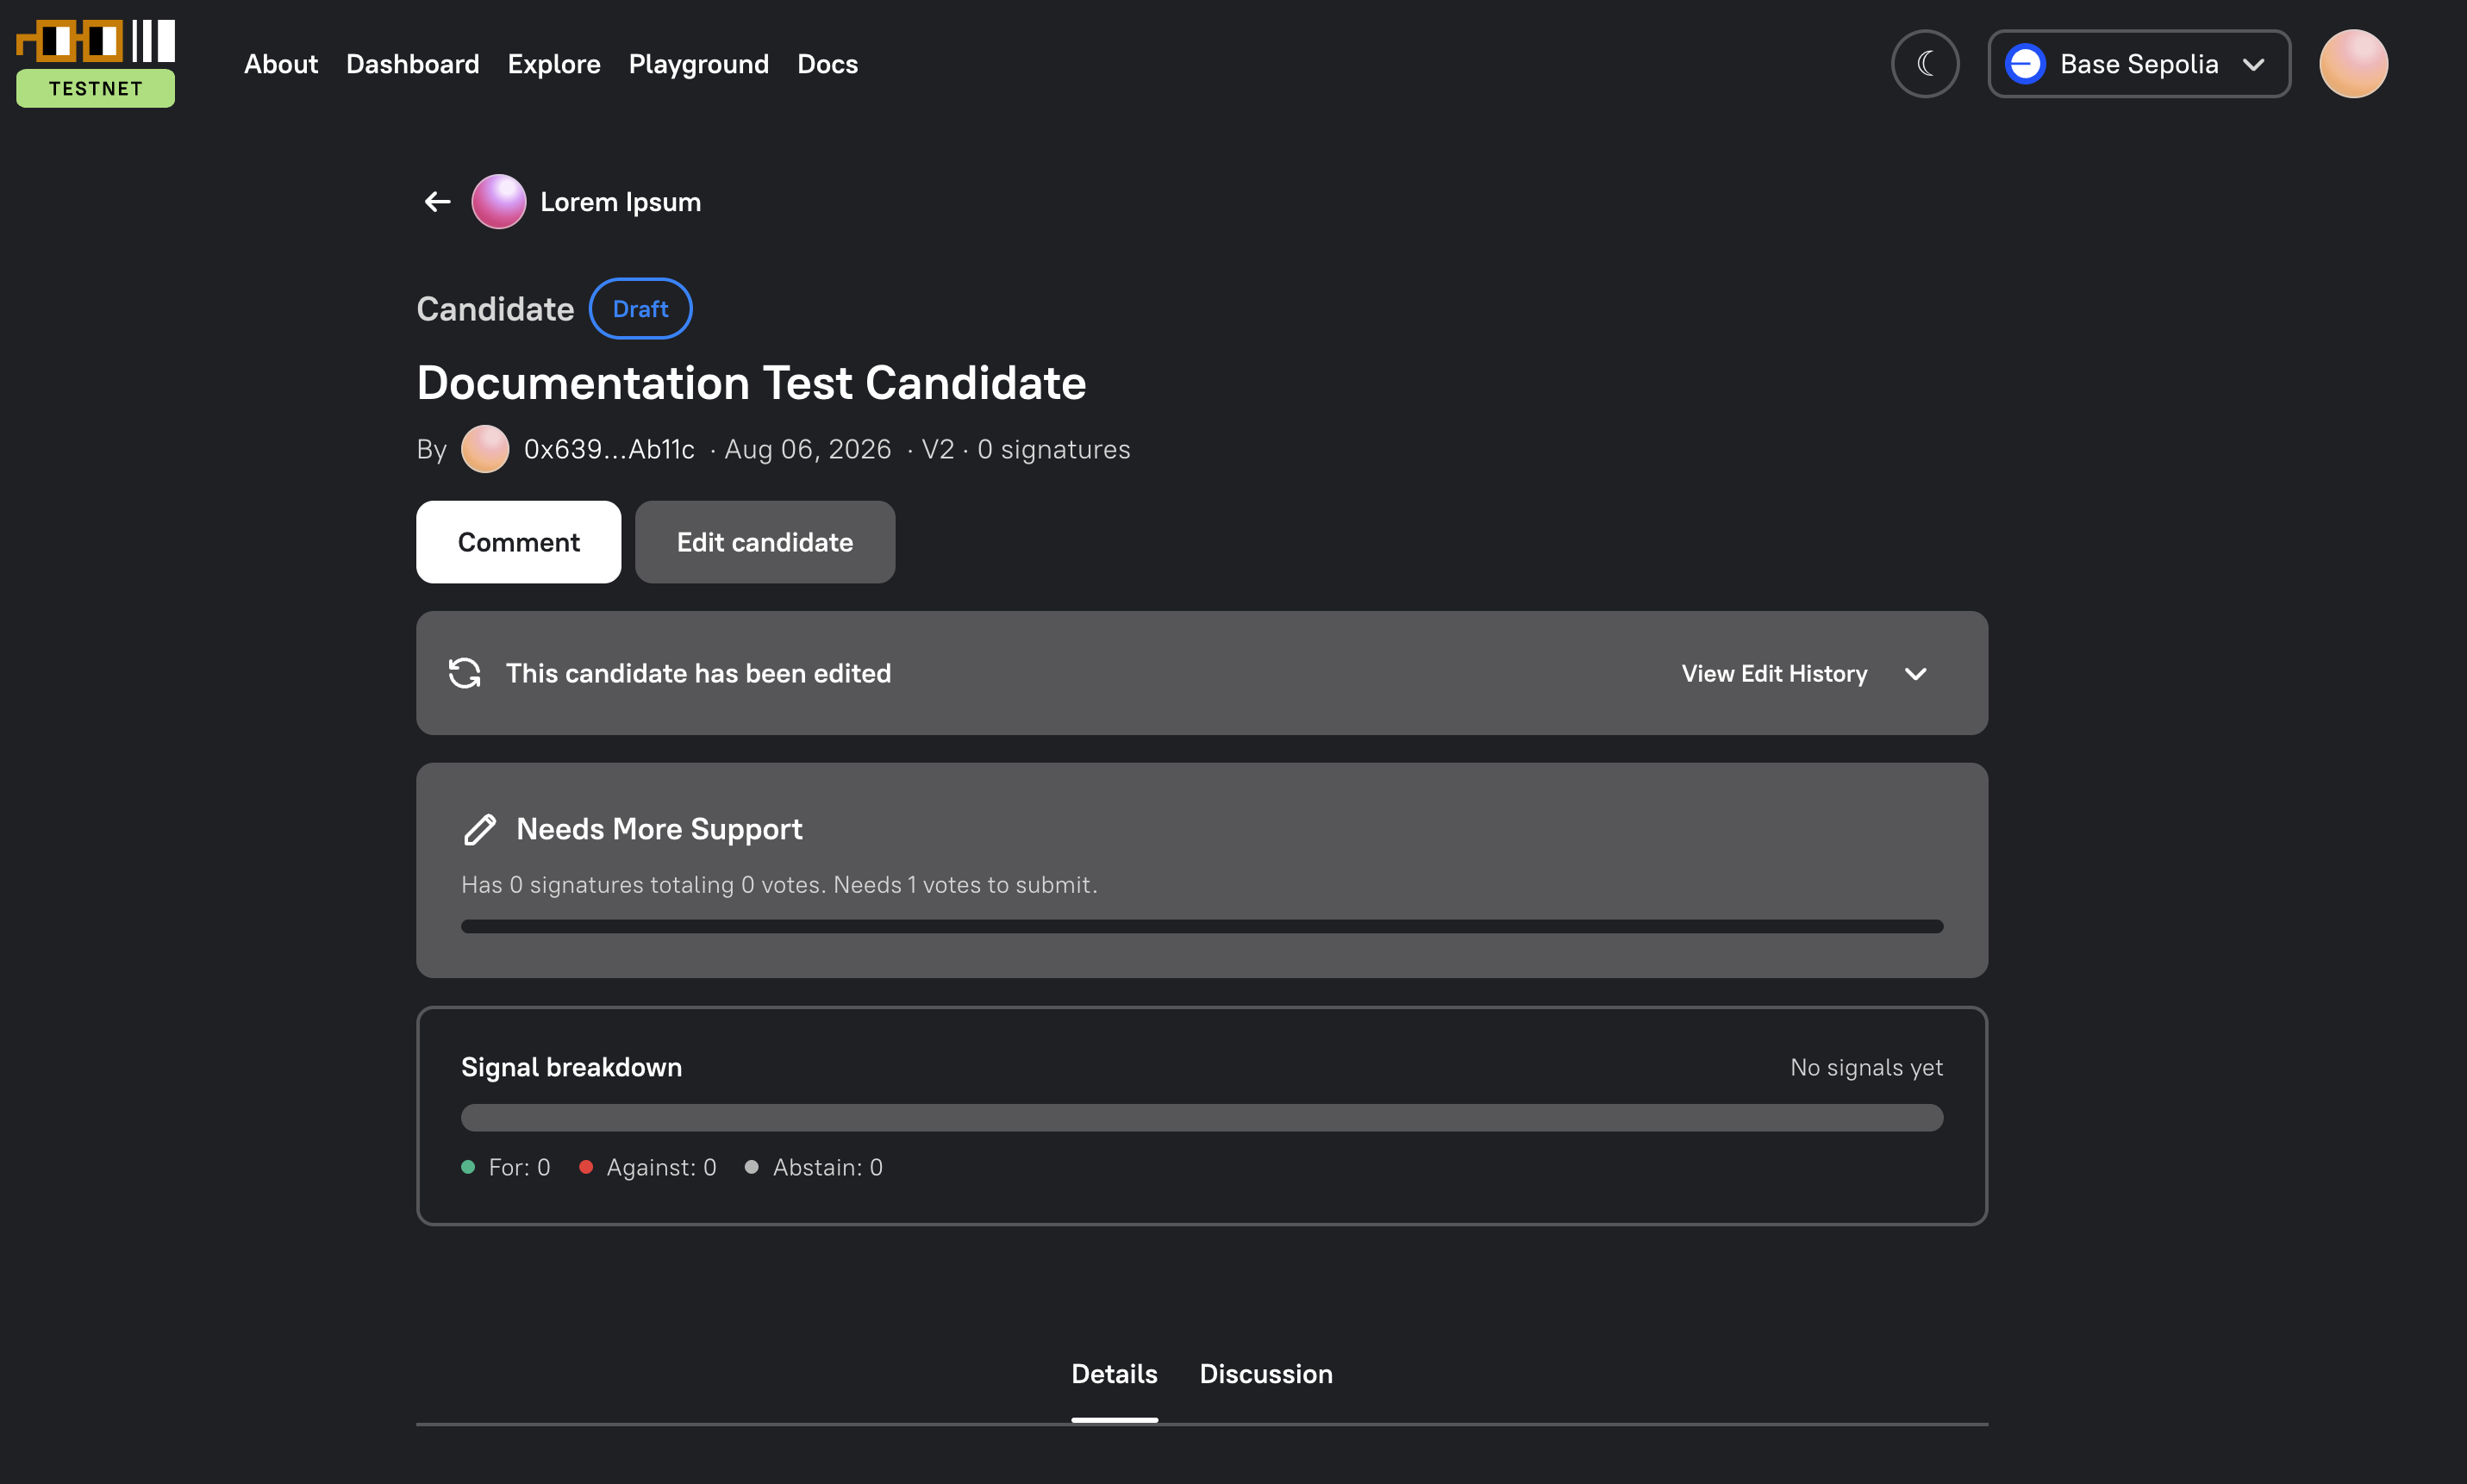The image size is (2467, 1484).
Task: Click the 'Documentation Test Candidate' title
Action: (751, 383)
